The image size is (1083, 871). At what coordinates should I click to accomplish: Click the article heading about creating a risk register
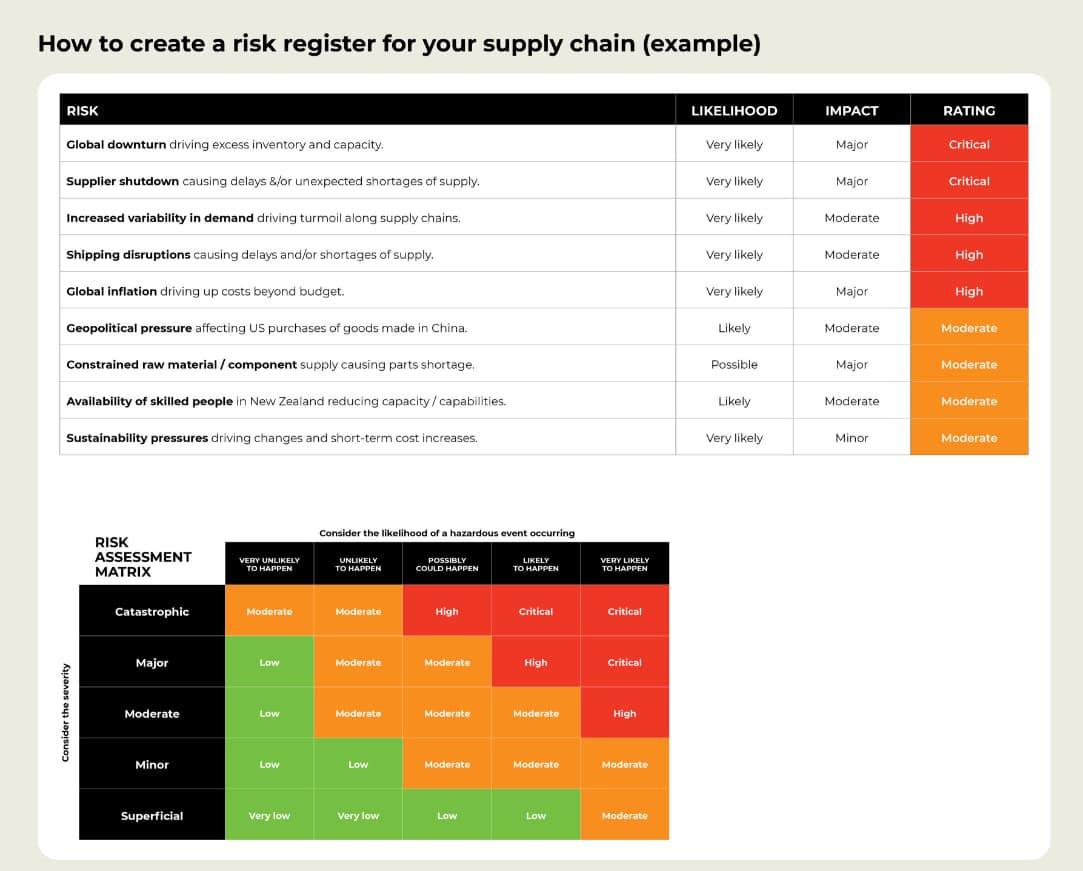(x=398, y=44)
